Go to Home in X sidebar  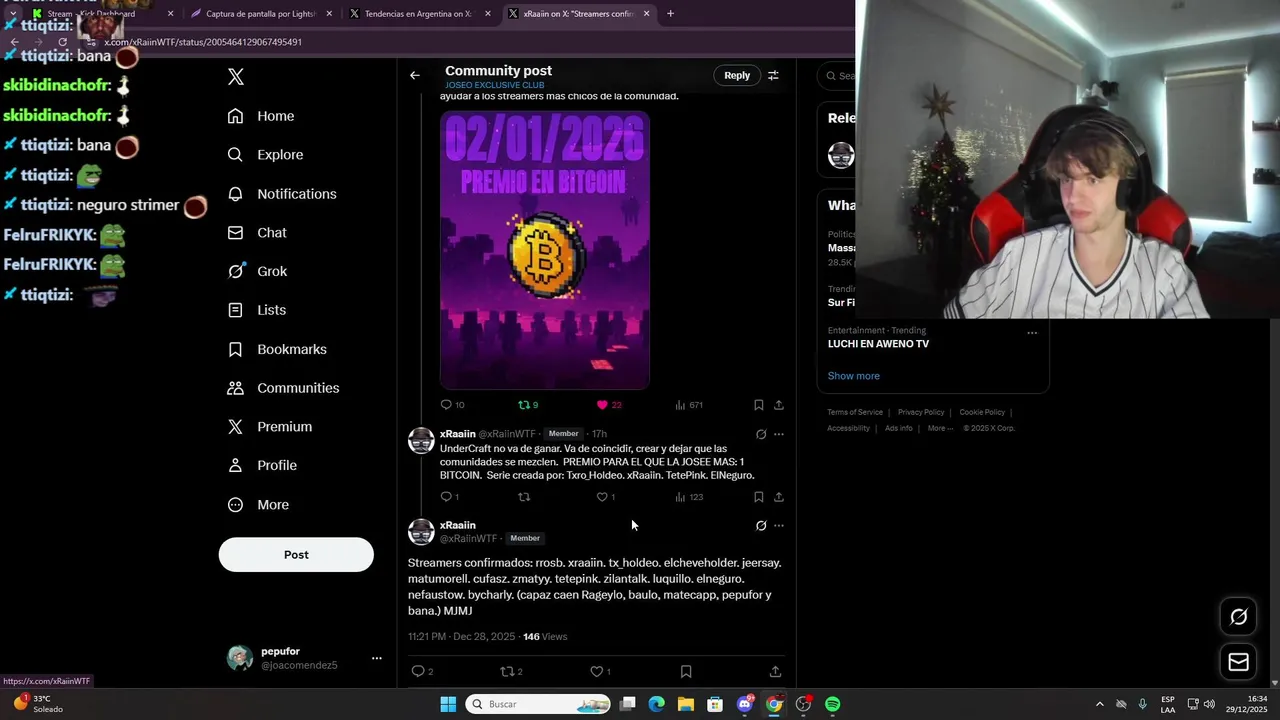[x=260, y=116]
